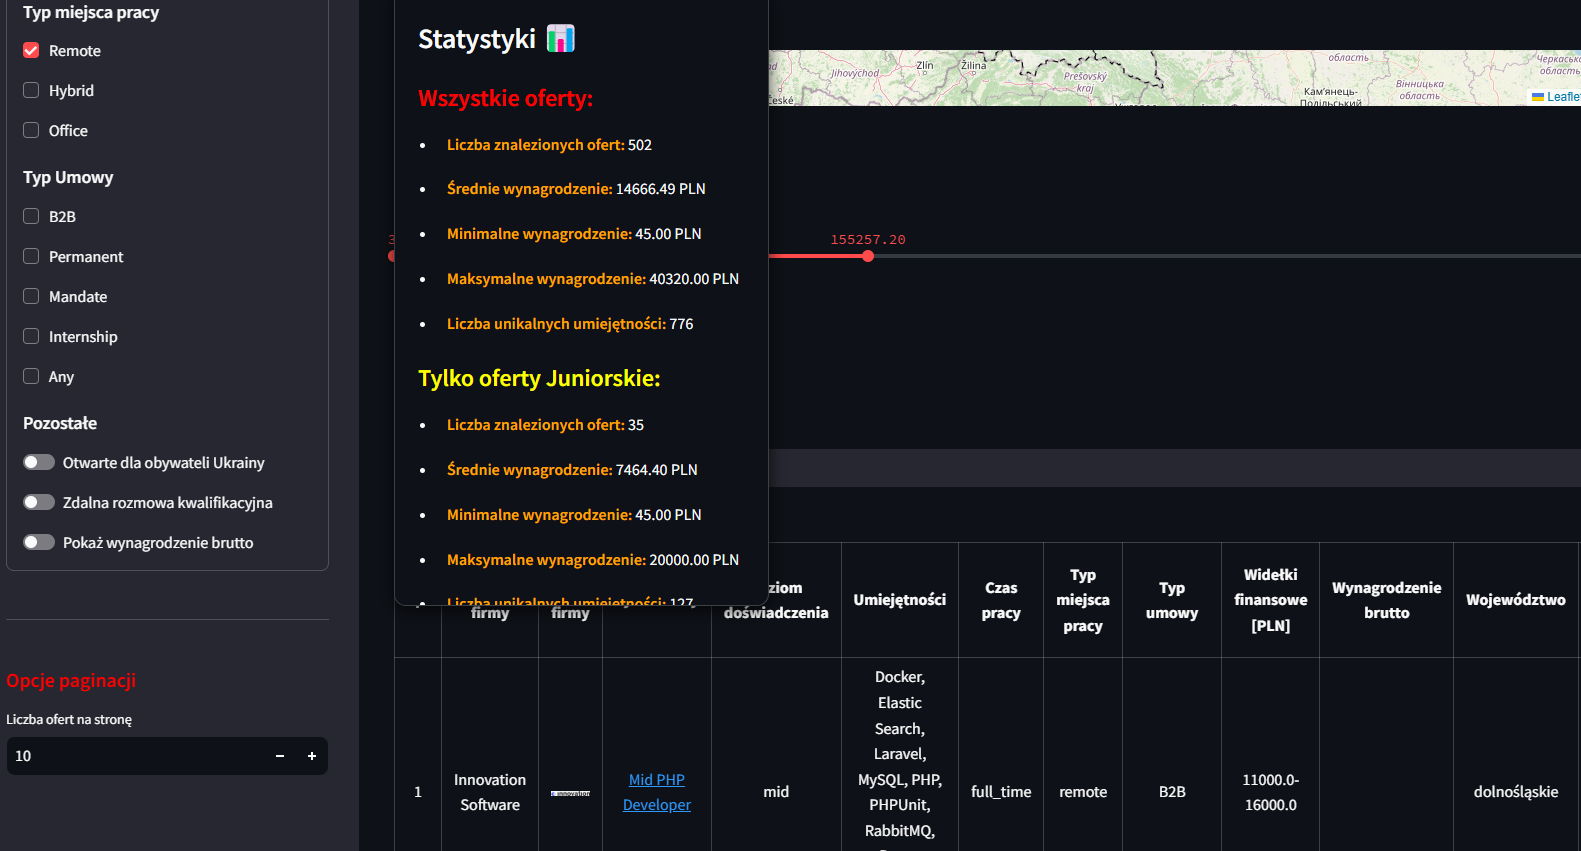
Task: Click the bar chart icon beside Statystyki
Action: click(561, 38)
